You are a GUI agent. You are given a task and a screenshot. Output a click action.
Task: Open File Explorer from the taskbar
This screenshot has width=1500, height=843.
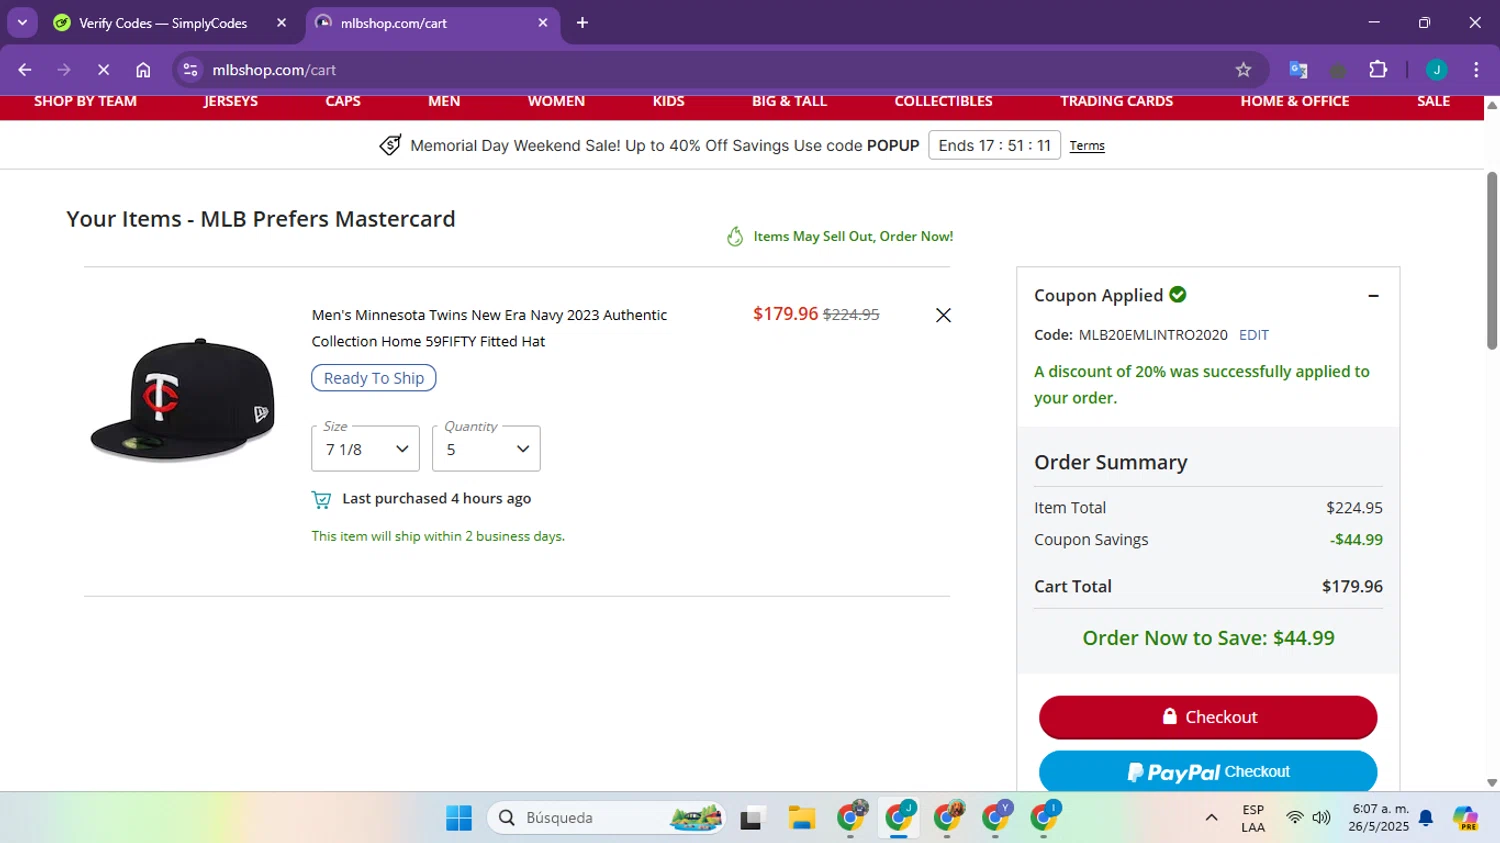coord(801,818)
